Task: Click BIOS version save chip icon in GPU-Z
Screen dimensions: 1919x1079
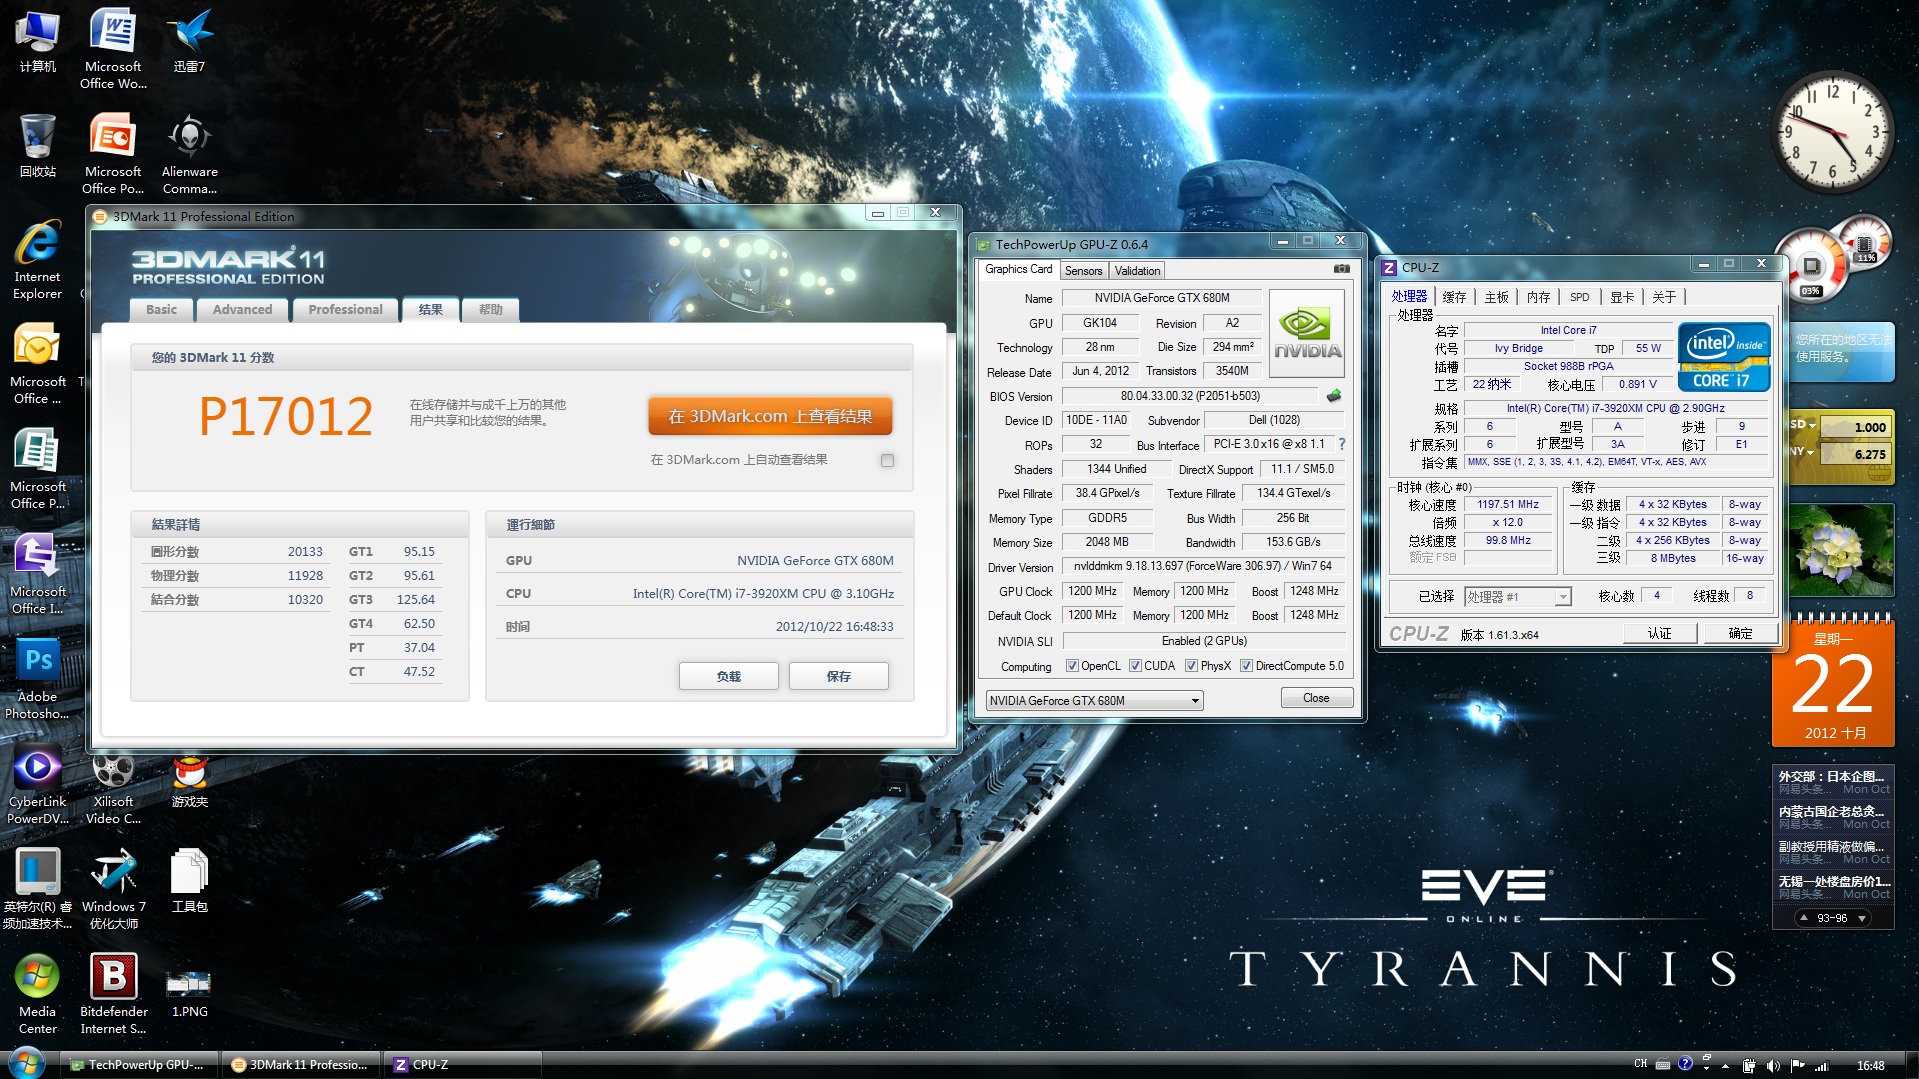Action: 1333,396
